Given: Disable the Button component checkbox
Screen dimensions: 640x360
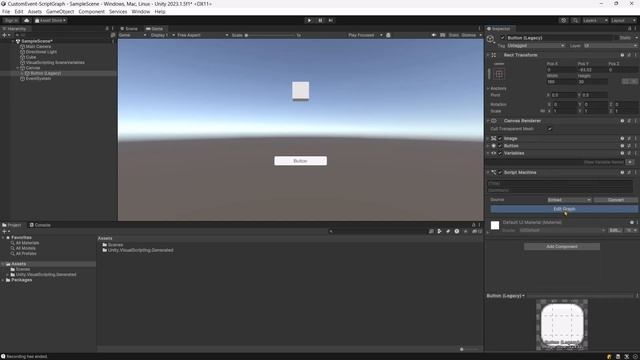Looking at the screenshot, I should (x=500, y=146).
